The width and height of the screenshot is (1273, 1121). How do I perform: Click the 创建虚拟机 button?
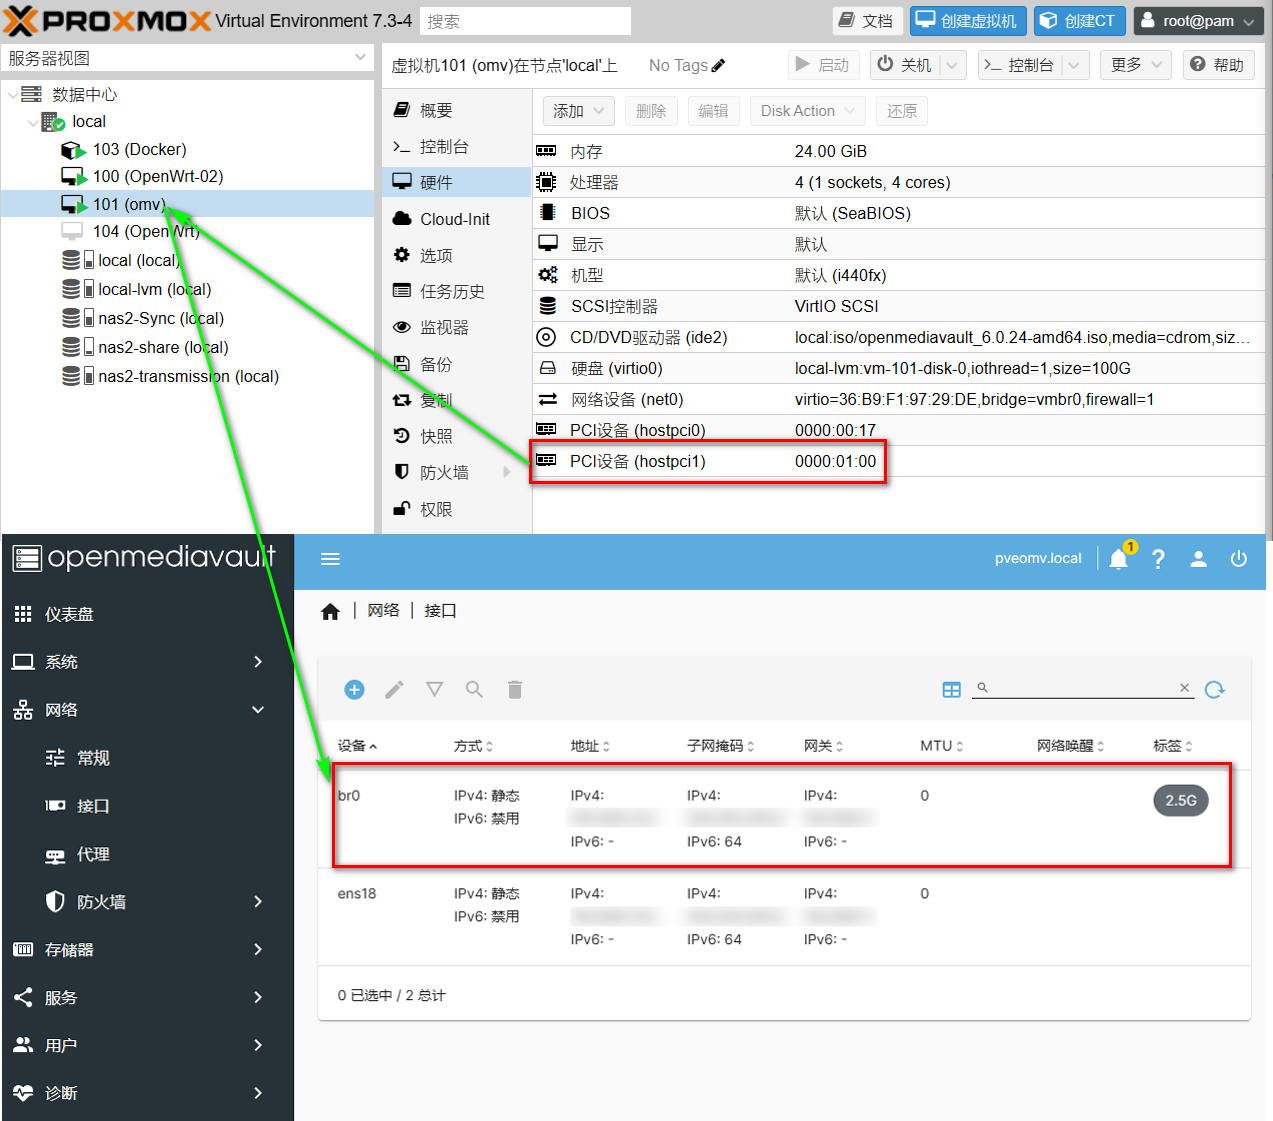coord(967,21)
